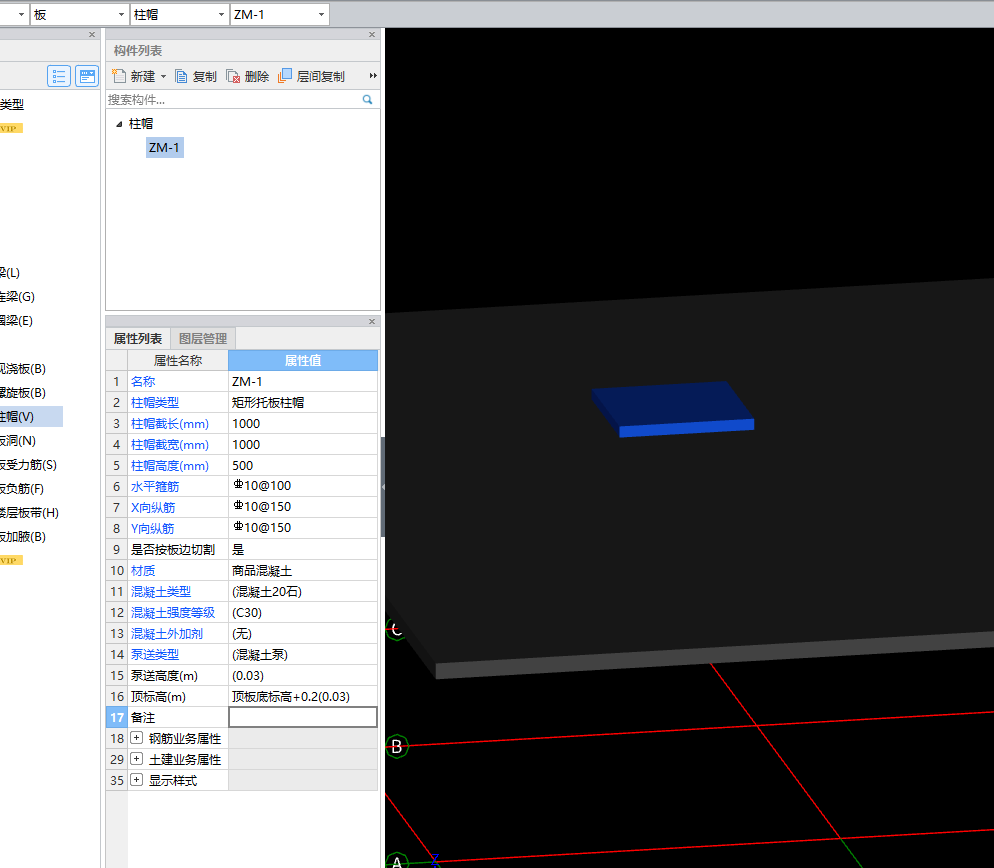Click axis B grid label
The width and height of the screenshot is (994, 868).
point(397,746)
